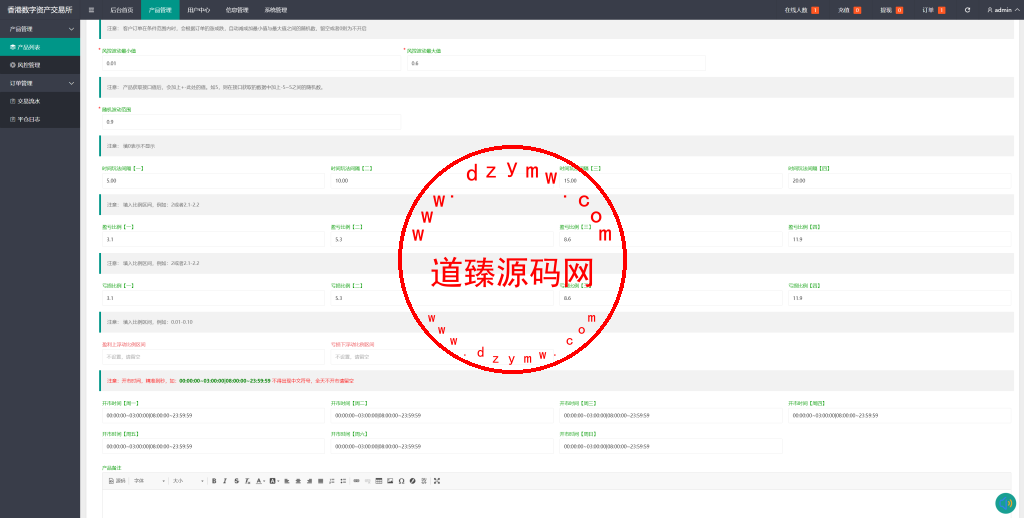Screen dimensions: 1024x518
Task: Click the unlink icon in editor
Action: point(367,481)
